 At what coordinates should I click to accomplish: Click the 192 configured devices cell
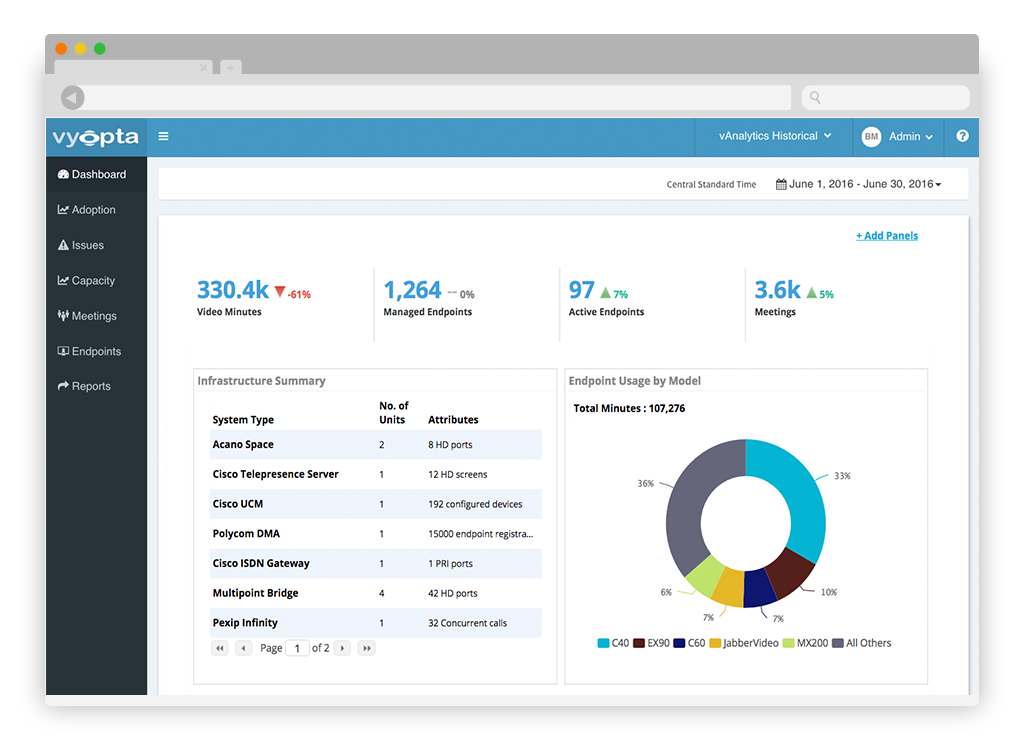(475, 504)
